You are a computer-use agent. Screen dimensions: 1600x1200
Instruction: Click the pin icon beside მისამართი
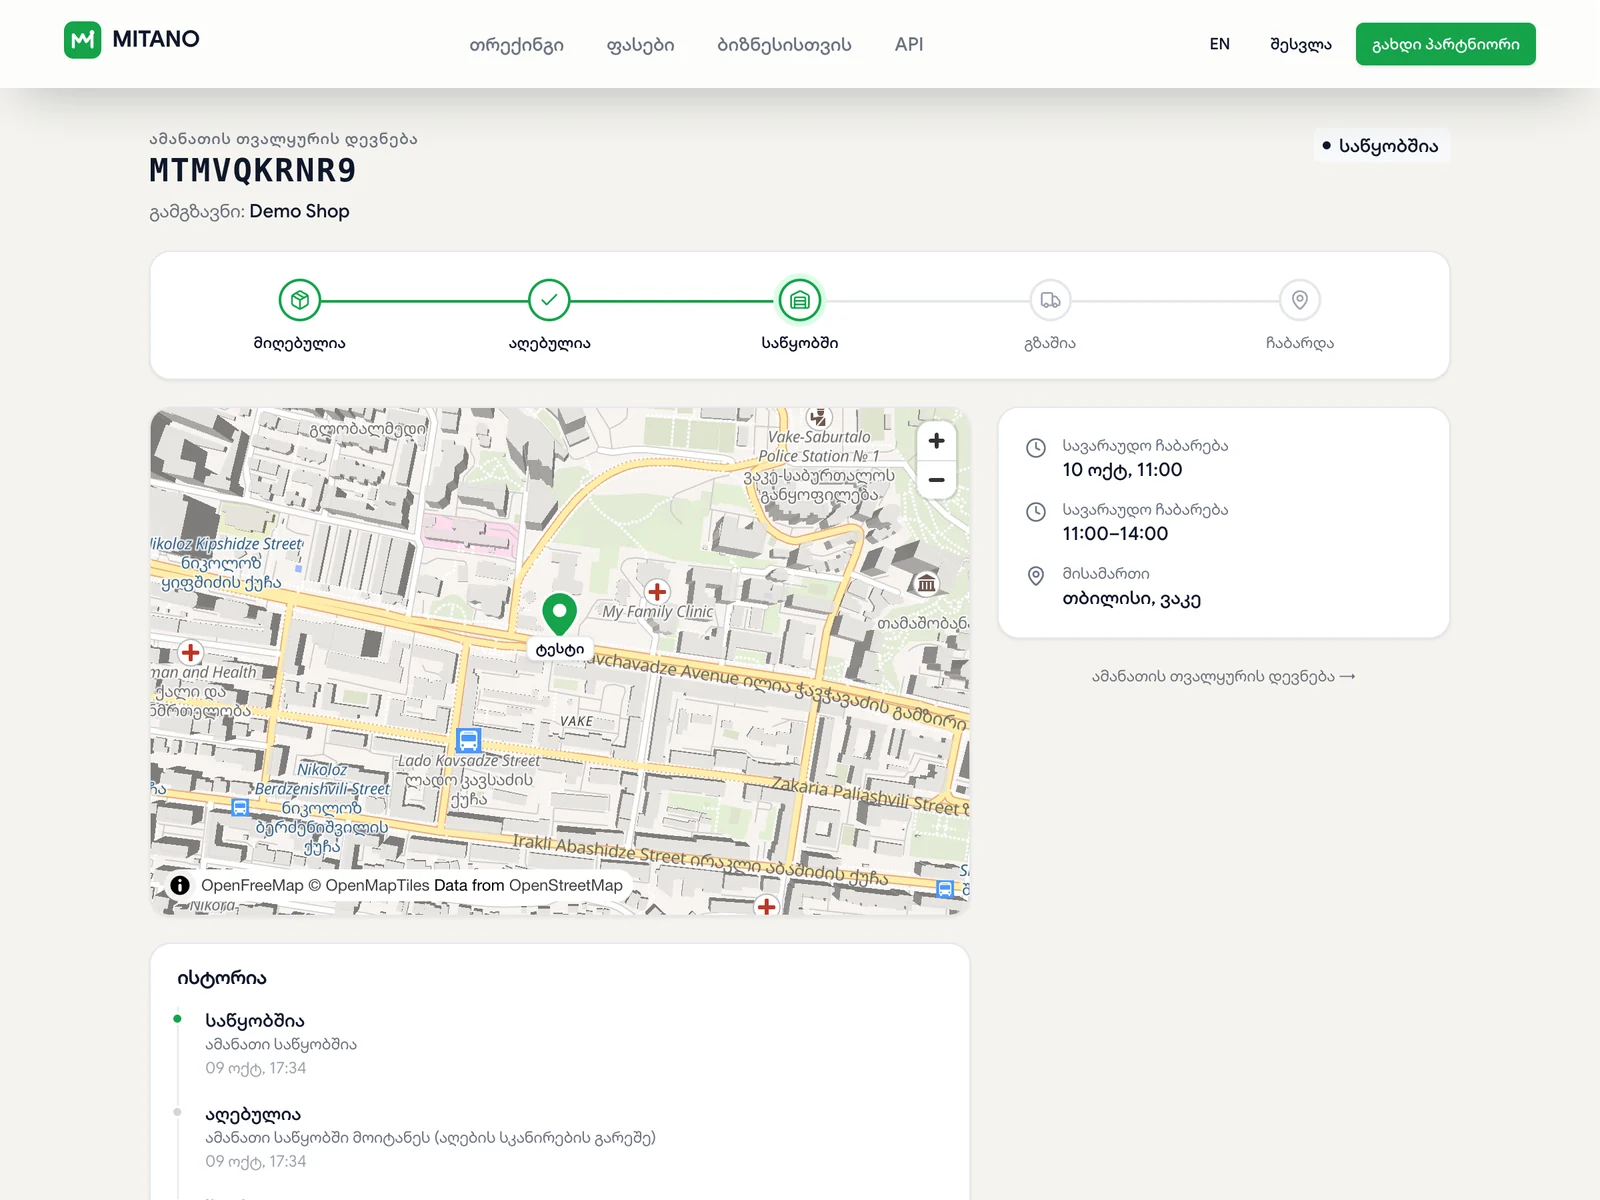(x=1036, y=576)
